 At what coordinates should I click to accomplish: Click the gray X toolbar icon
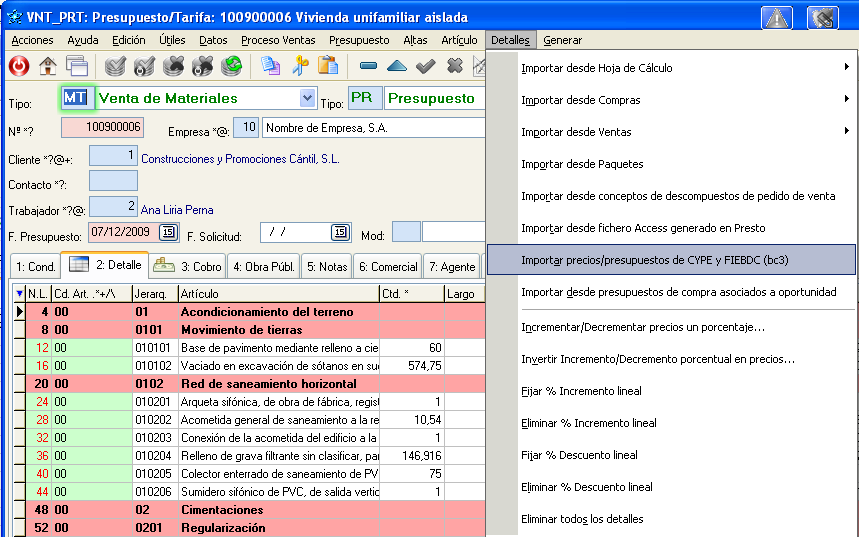click(455, 66)
